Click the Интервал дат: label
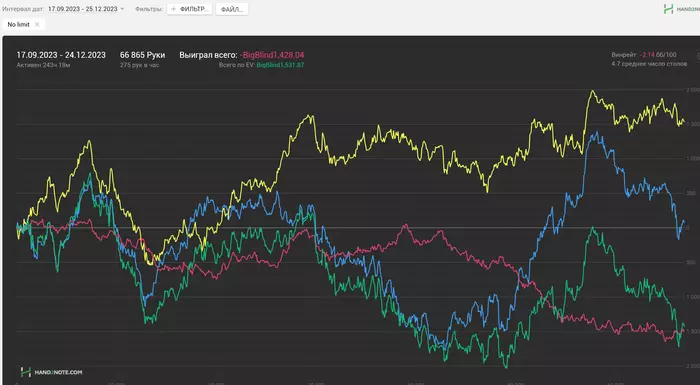 (x=23, y=9)
